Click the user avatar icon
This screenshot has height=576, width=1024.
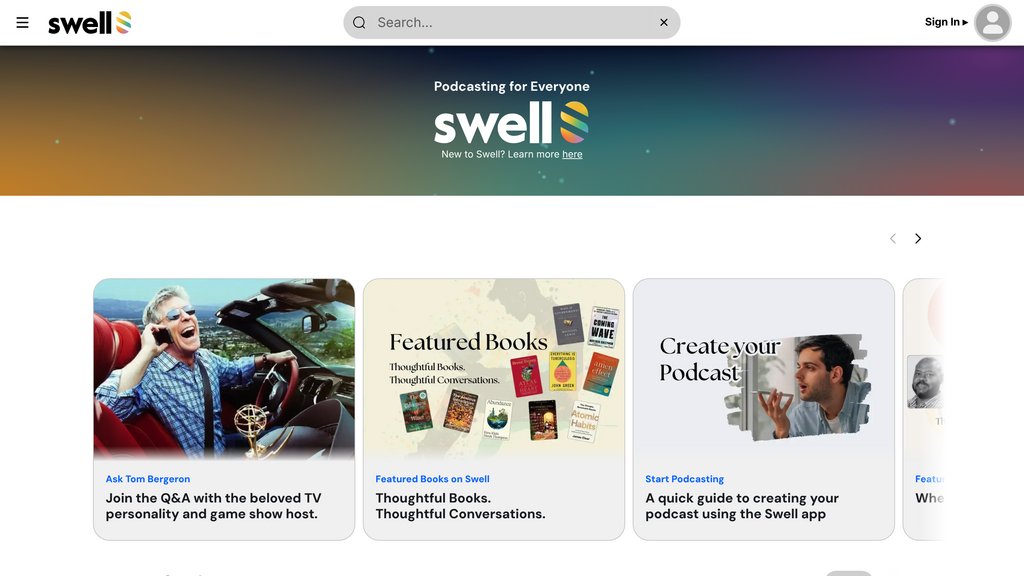point(993,23)
